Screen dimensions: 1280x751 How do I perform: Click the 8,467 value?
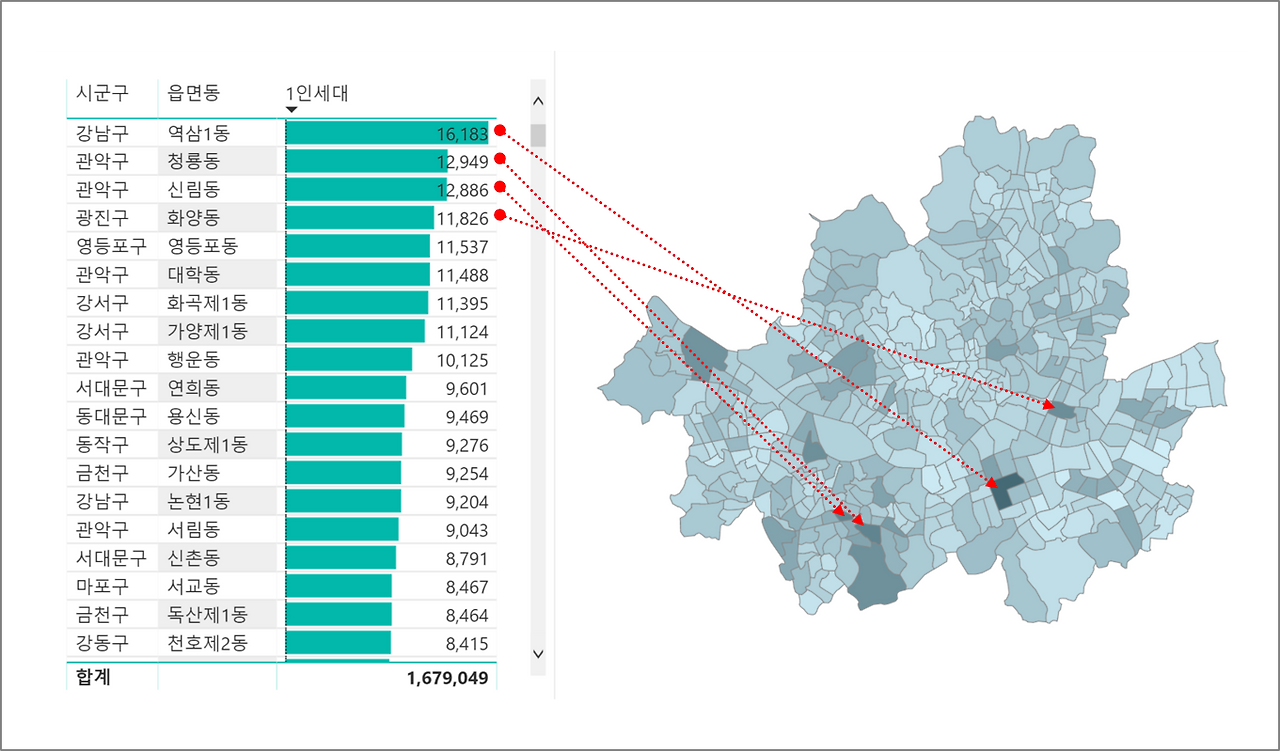tap(468, 586)
